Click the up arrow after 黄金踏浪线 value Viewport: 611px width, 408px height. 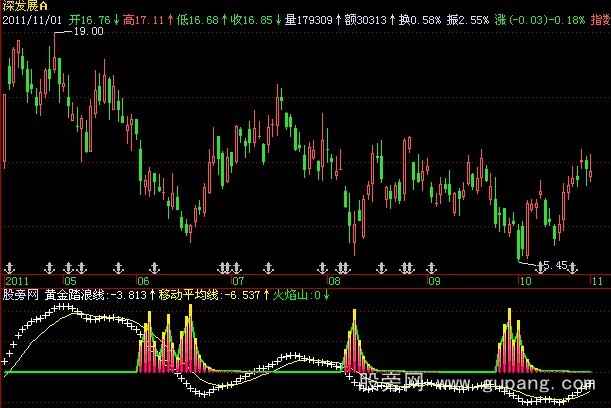point(153,295)
